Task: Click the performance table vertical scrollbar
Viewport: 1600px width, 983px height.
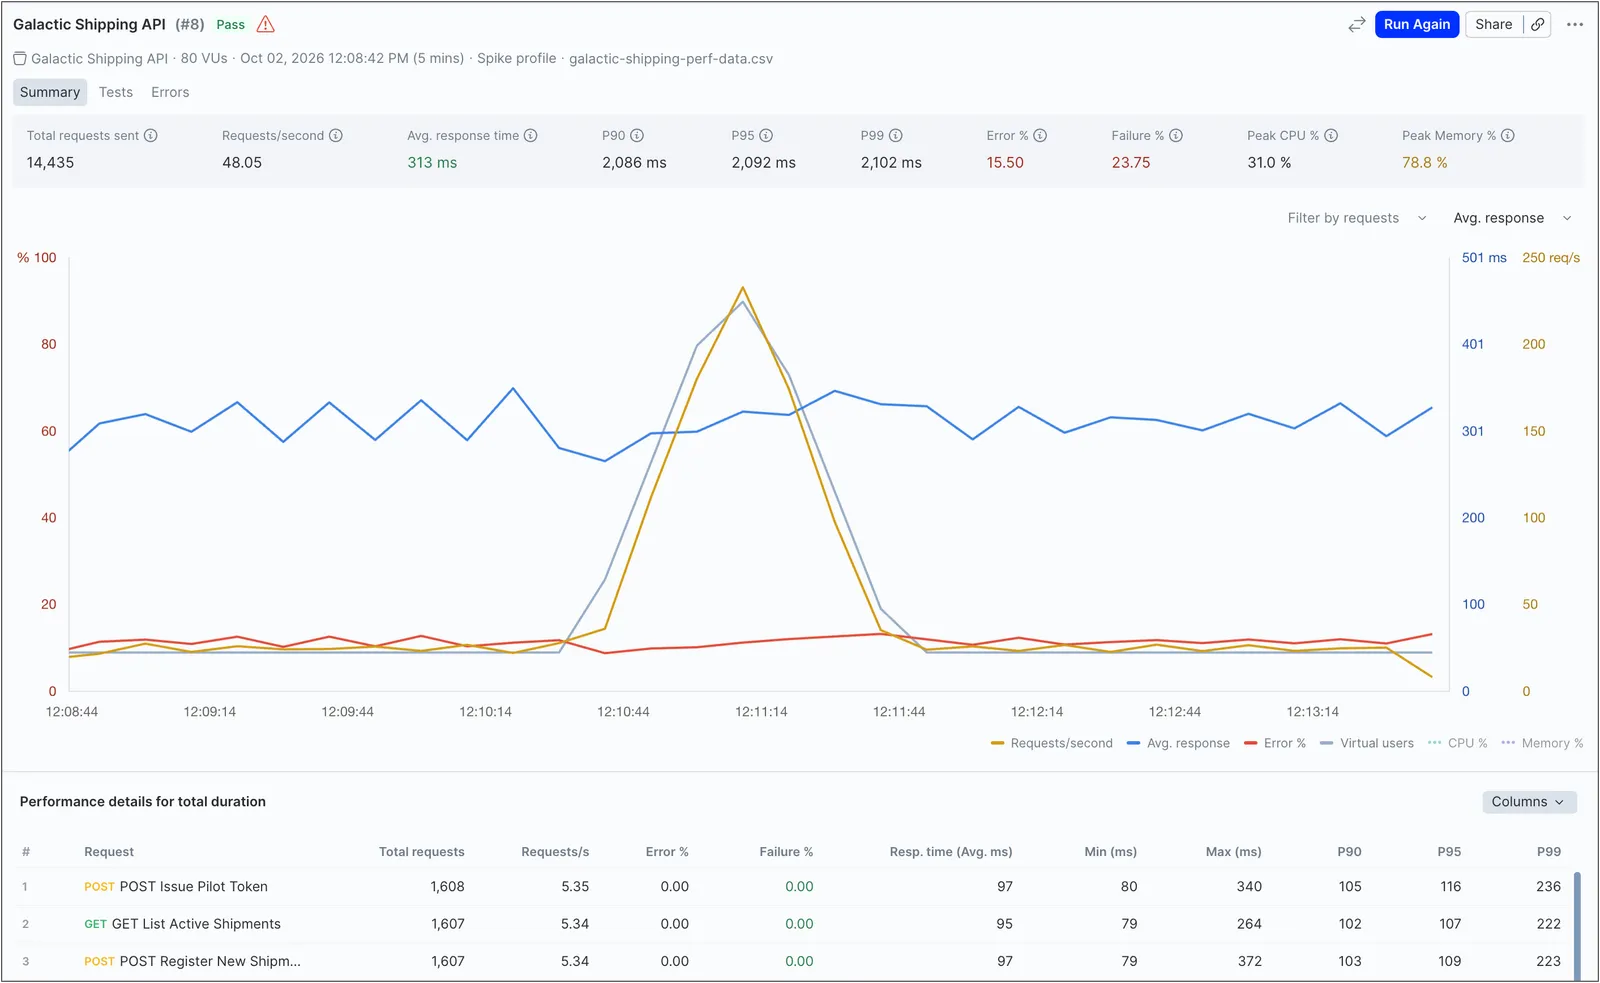Action: click(x=1577, y=926)
